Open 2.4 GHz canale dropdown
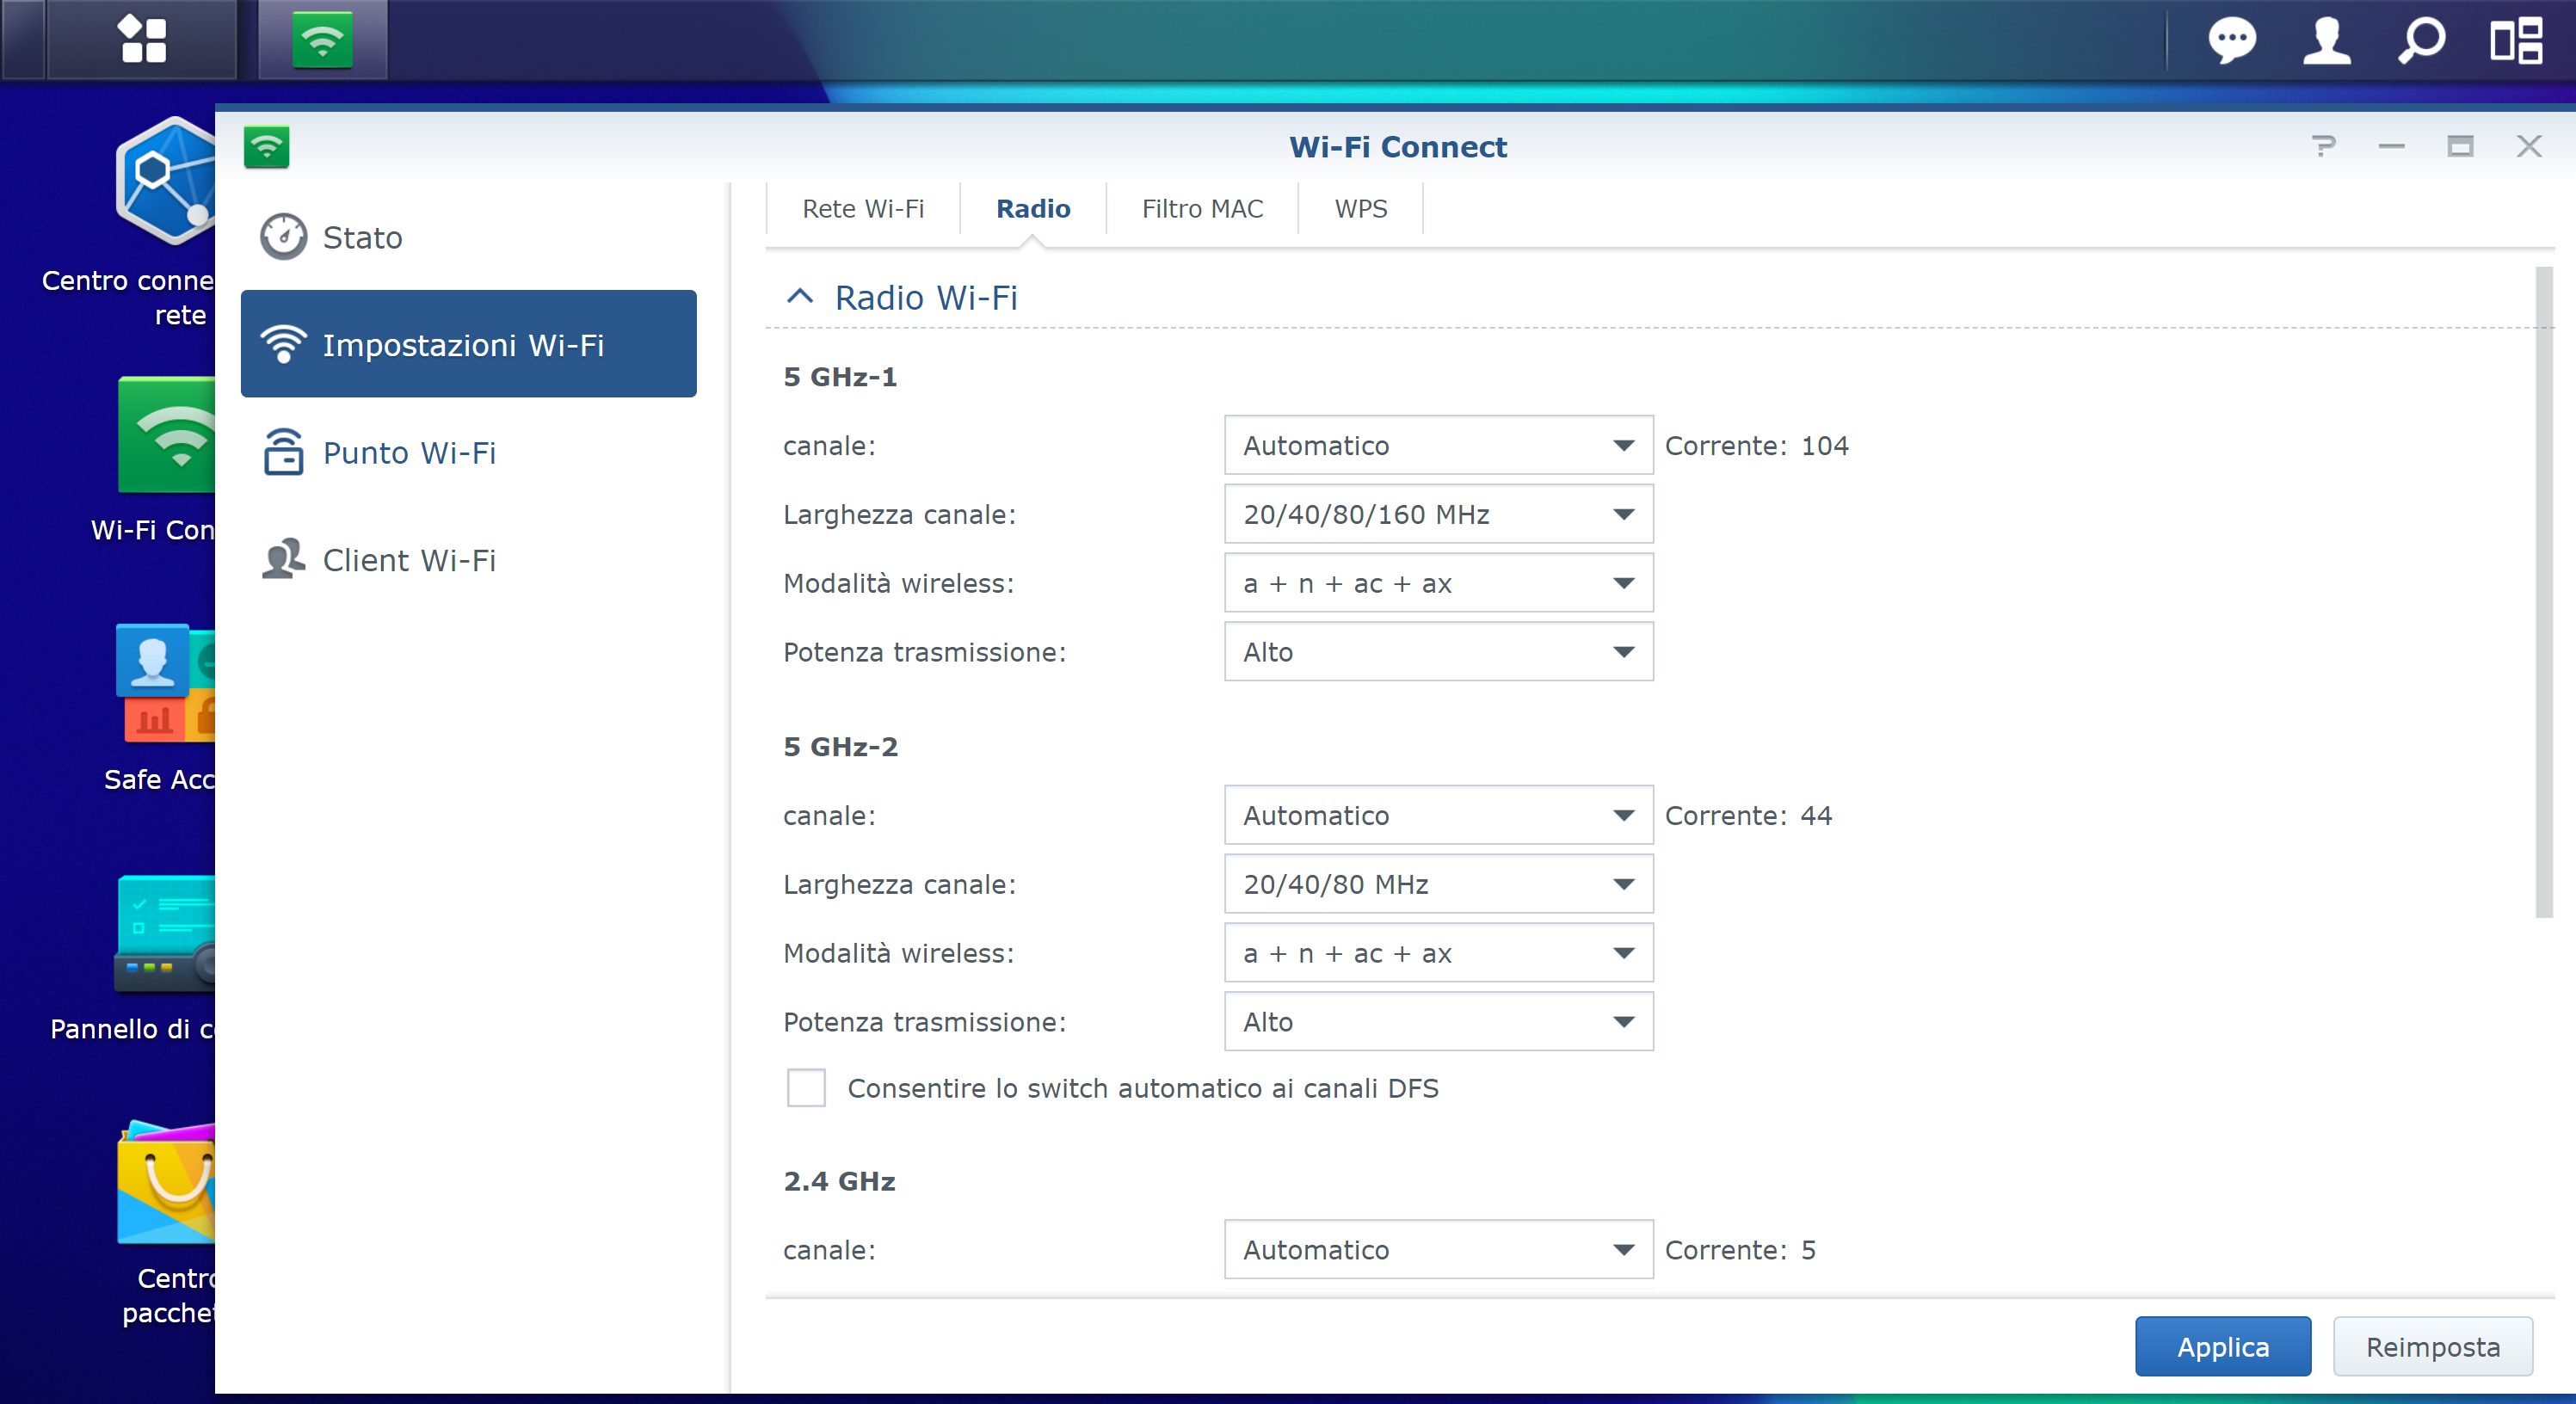Viewport: 2576px width, 1404px height. pos(1438,1250)
